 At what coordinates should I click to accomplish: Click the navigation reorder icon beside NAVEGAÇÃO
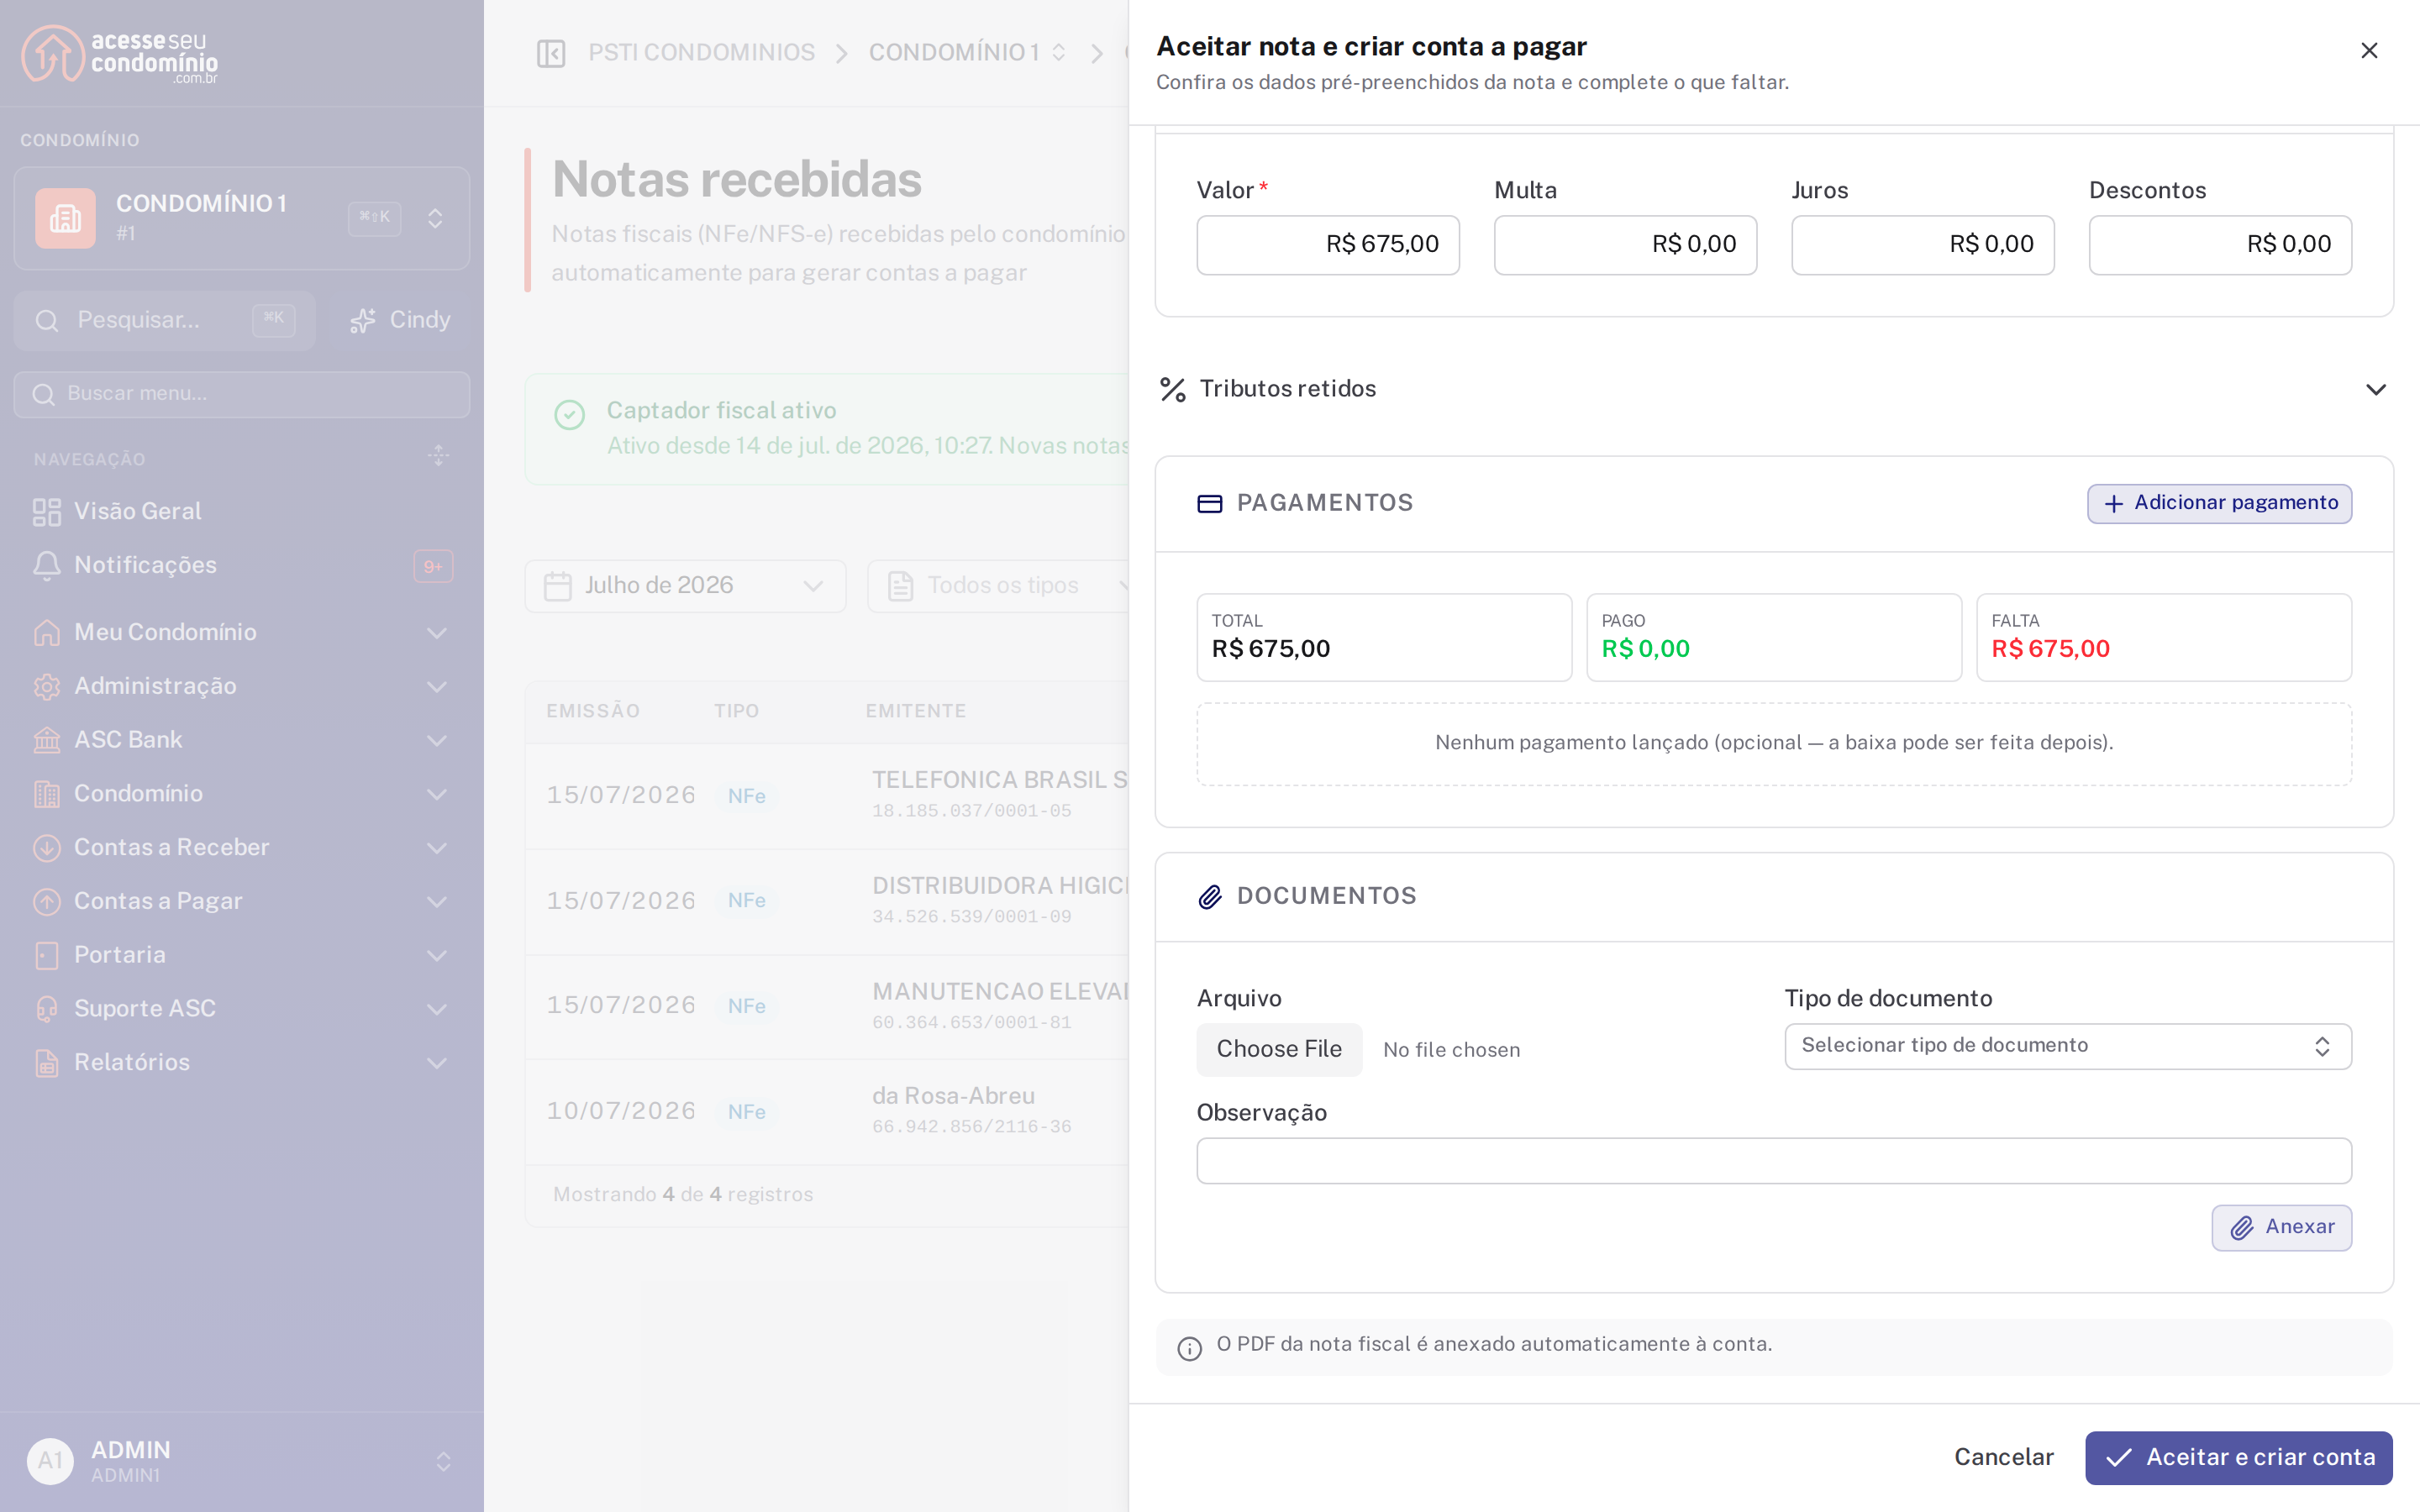(x=438, y=456)
